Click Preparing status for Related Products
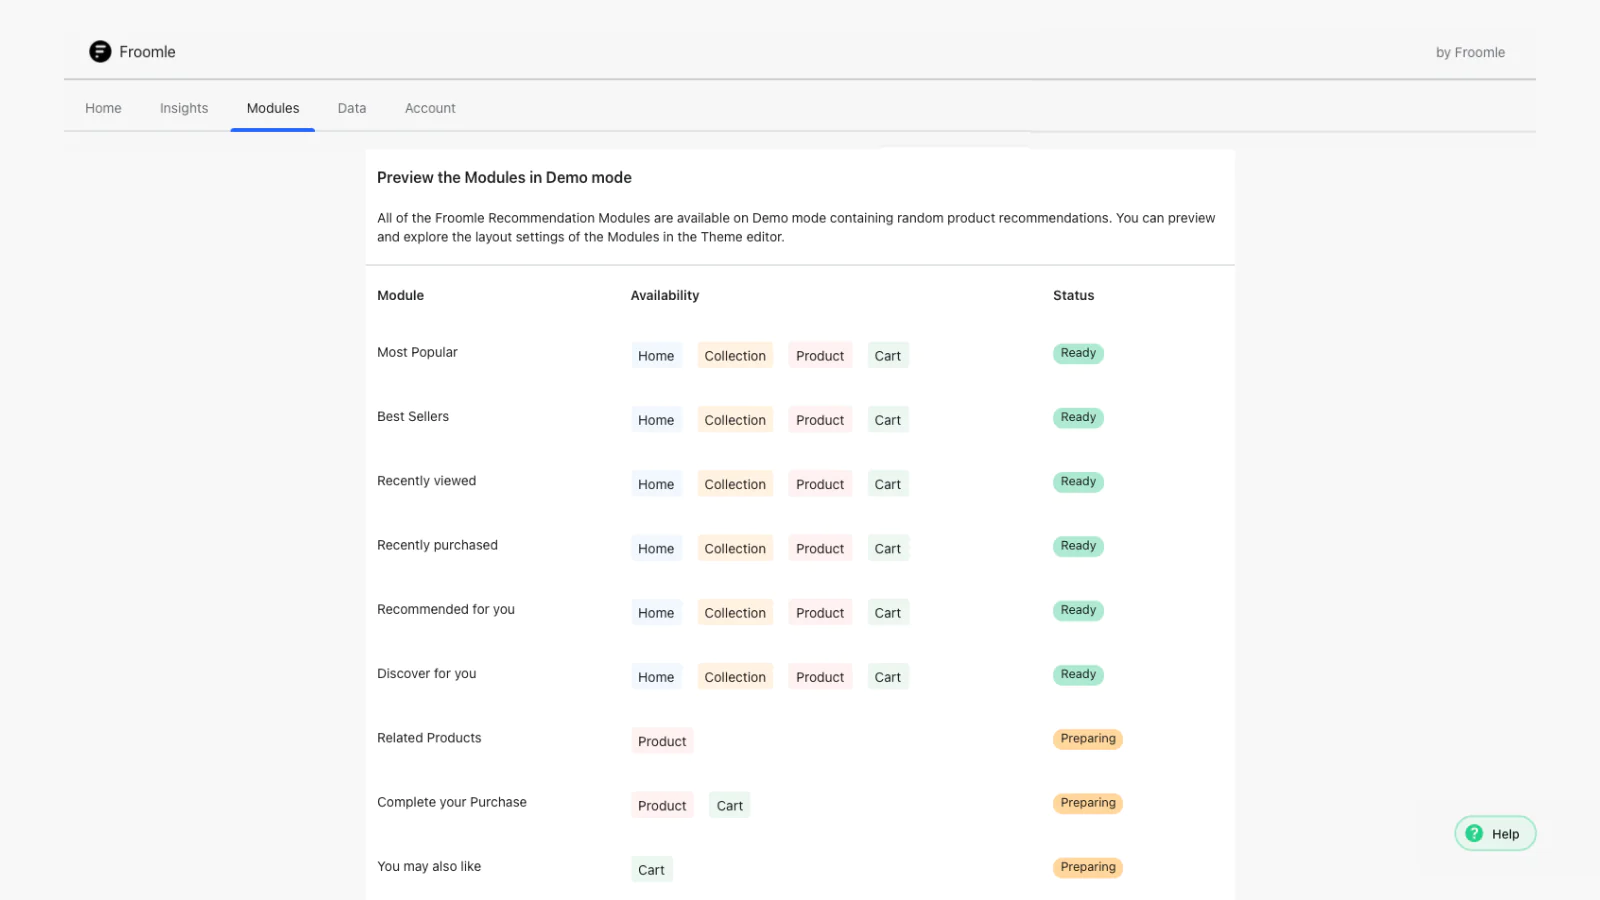This screenshot has width=1600, height=900. pos(1088,739)
